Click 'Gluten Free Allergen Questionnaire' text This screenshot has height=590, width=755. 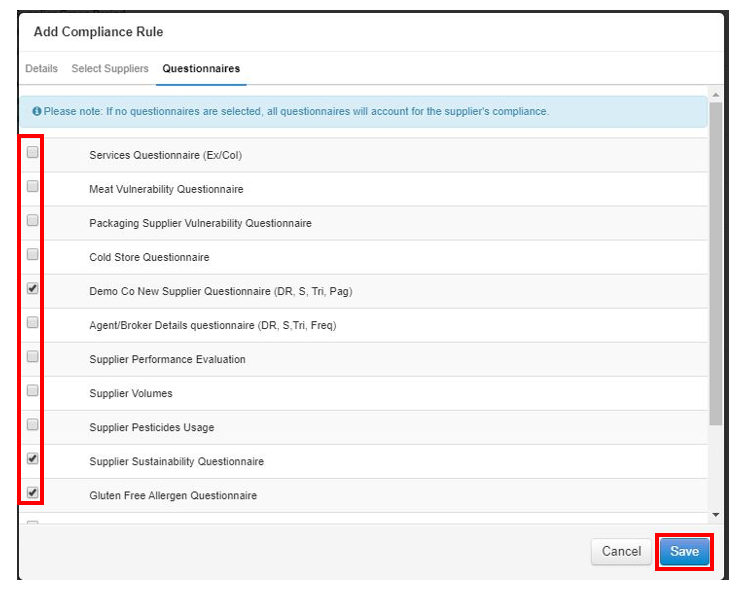coord(173,496)
